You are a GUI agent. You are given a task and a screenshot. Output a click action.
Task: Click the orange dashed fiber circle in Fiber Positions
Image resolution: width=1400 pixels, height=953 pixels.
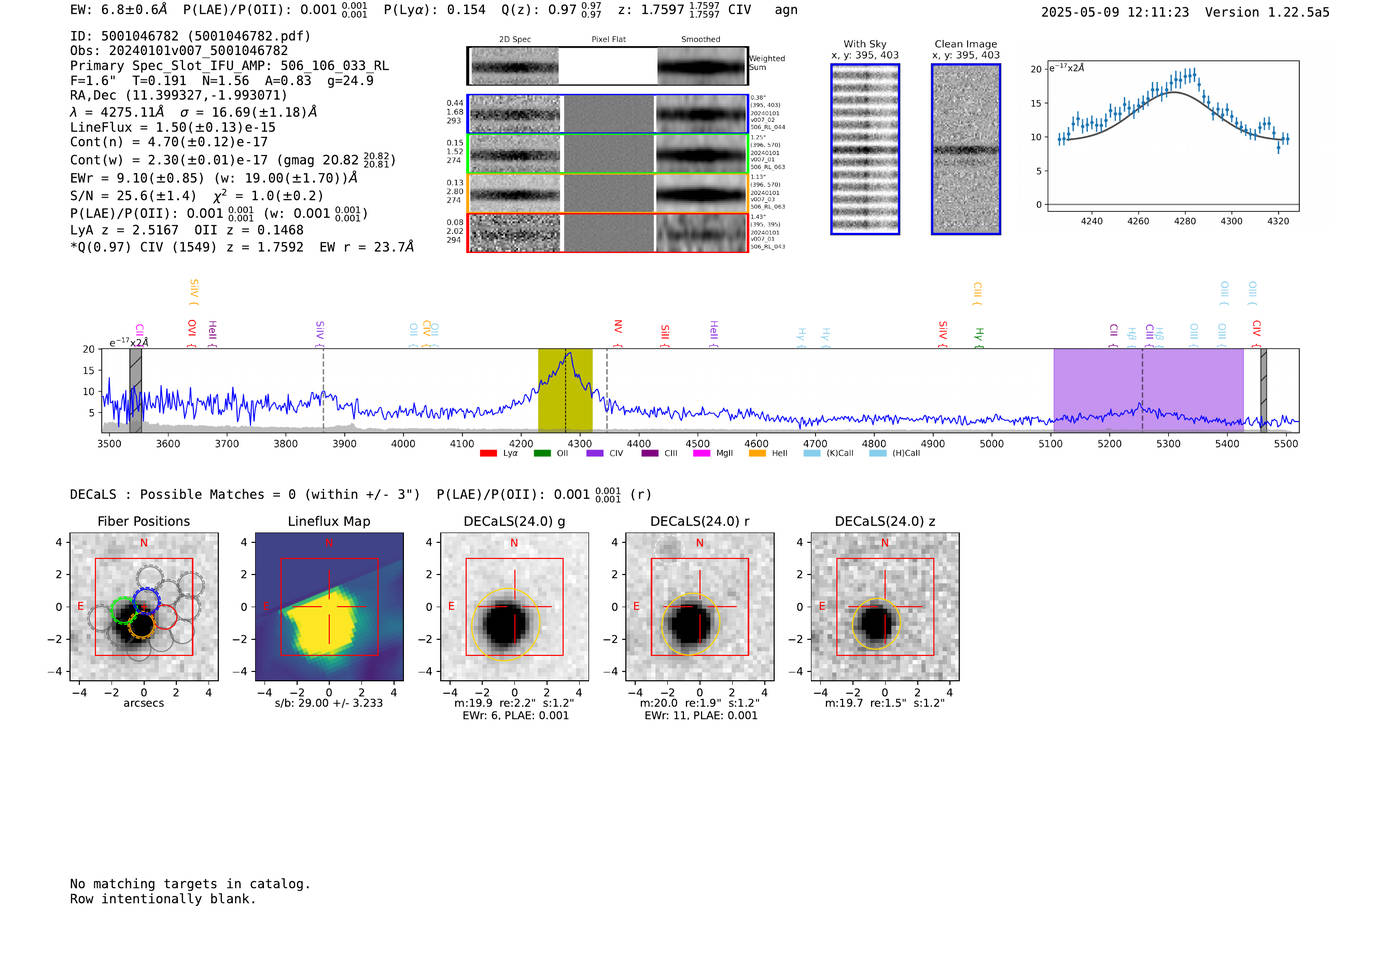[142, 626]
